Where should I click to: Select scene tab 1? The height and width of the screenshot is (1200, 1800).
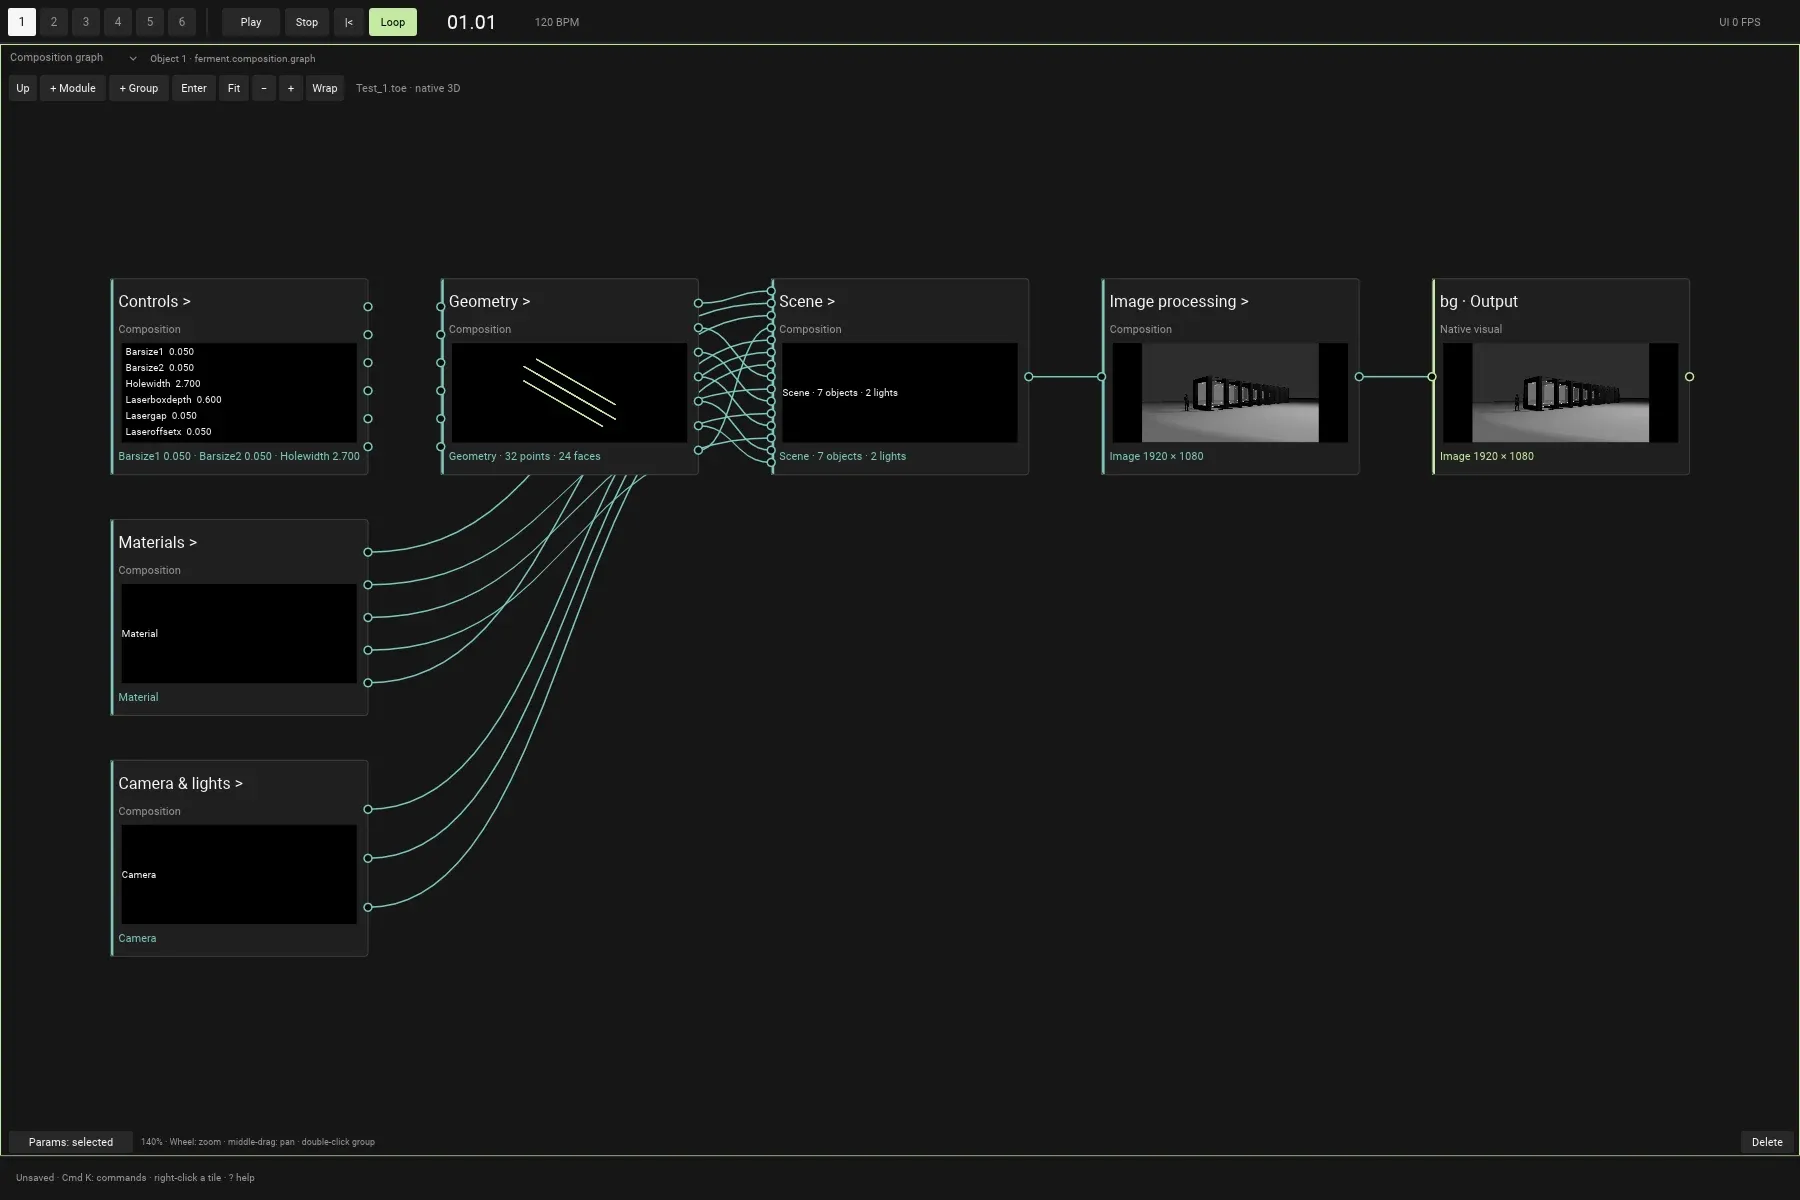[x=21, y=22]
